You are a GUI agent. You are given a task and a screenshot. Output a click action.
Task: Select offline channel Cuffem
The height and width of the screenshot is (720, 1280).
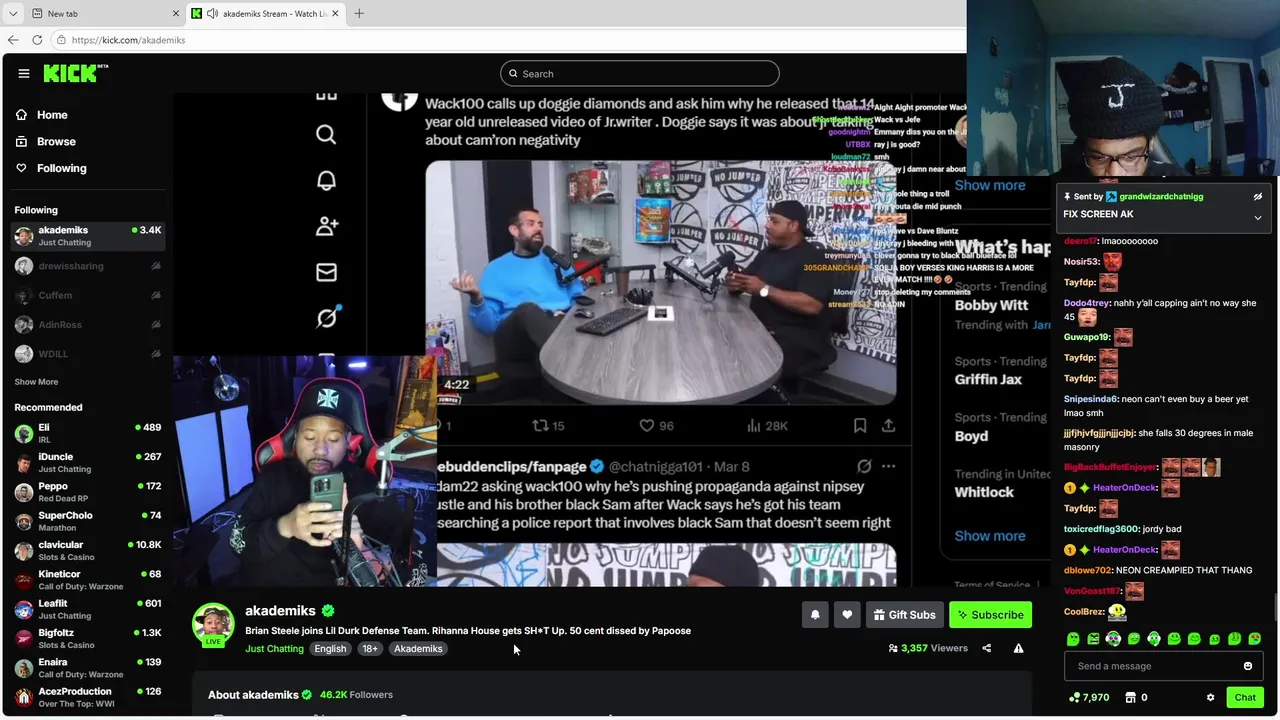[88, 295]
